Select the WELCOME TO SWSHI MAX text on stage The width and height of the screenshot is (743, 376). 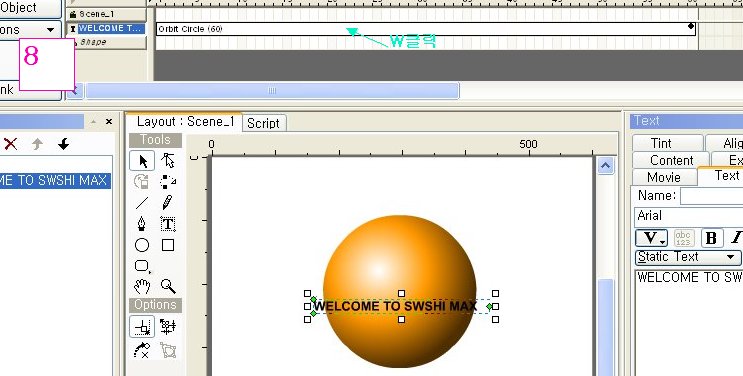(x=395, y=306)
